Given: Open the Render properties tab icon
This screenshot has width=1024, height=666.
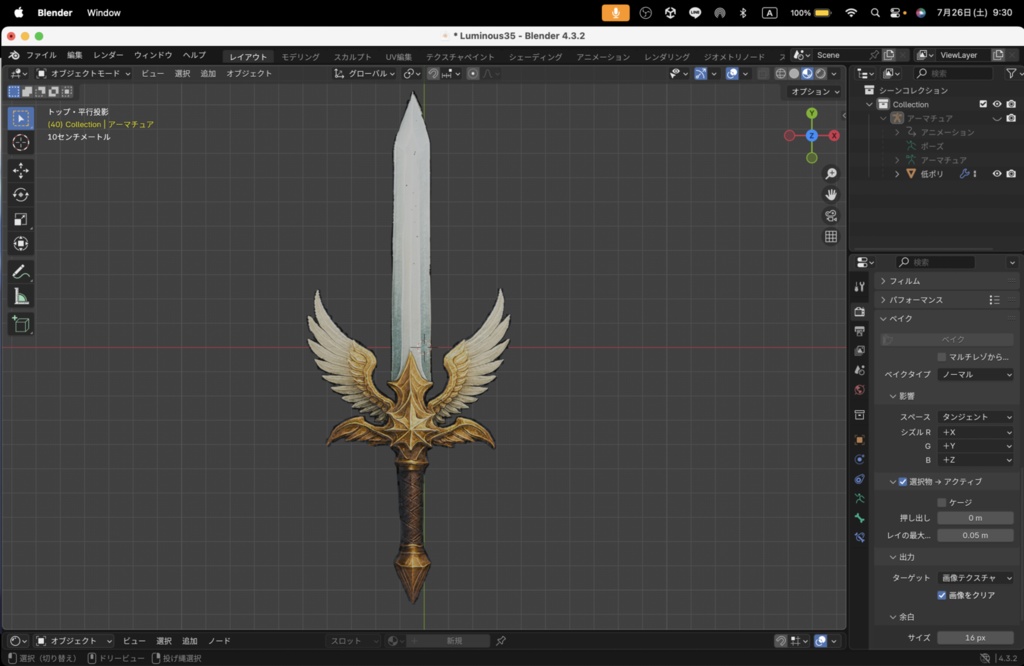Looking at the screenshot, I should (x=859, y=312).
